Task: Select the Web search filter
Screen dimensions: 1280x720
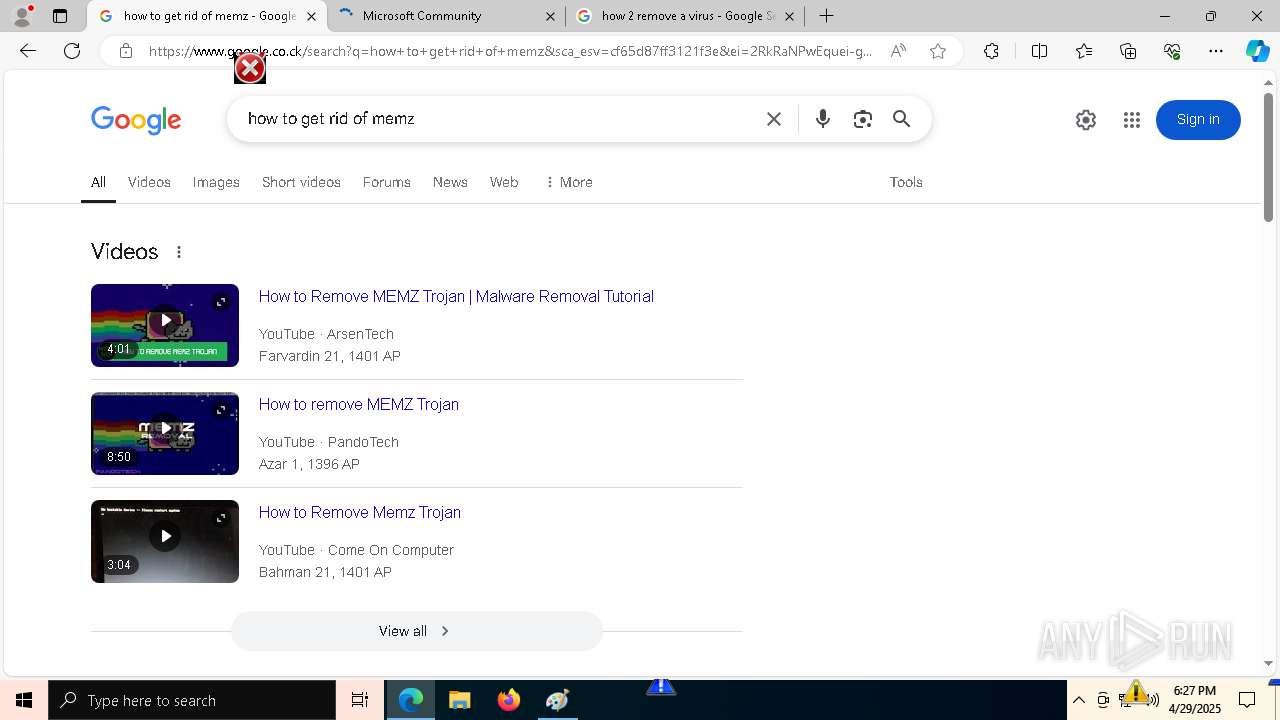Action: (x=504, y=182)
